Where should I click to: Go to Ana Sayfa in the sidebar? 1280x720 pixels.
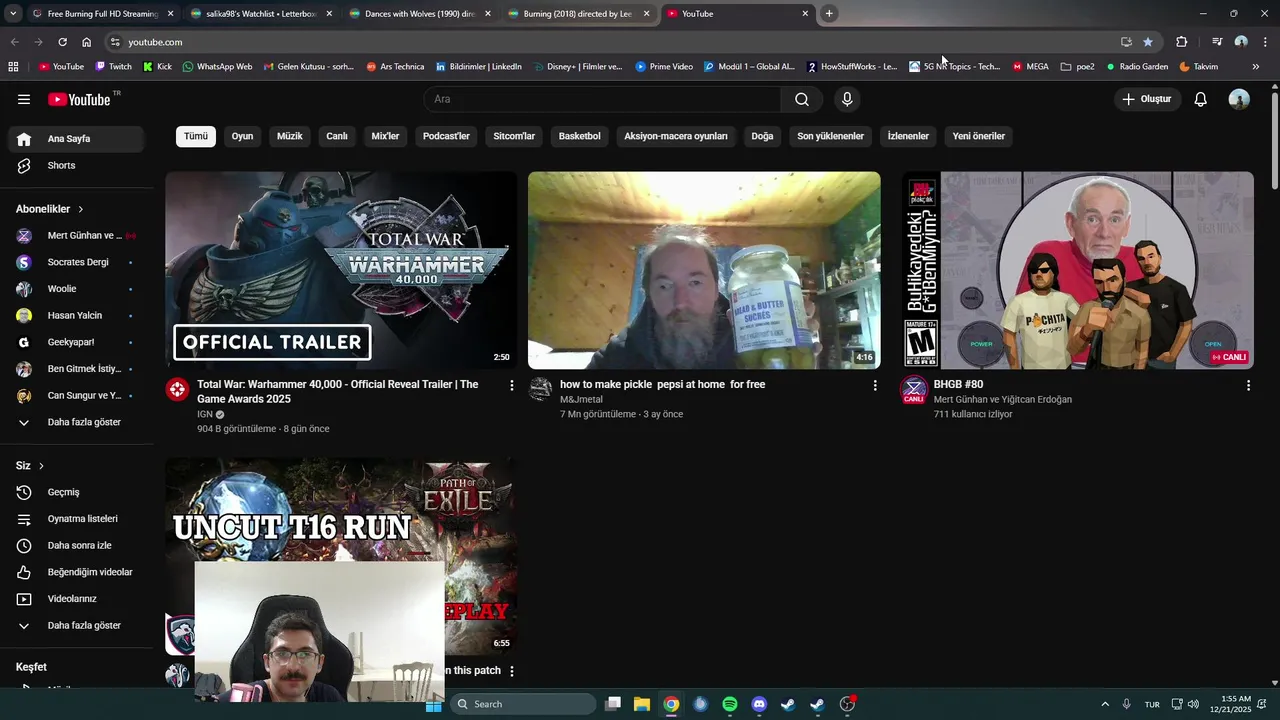(x=76, y=139)
